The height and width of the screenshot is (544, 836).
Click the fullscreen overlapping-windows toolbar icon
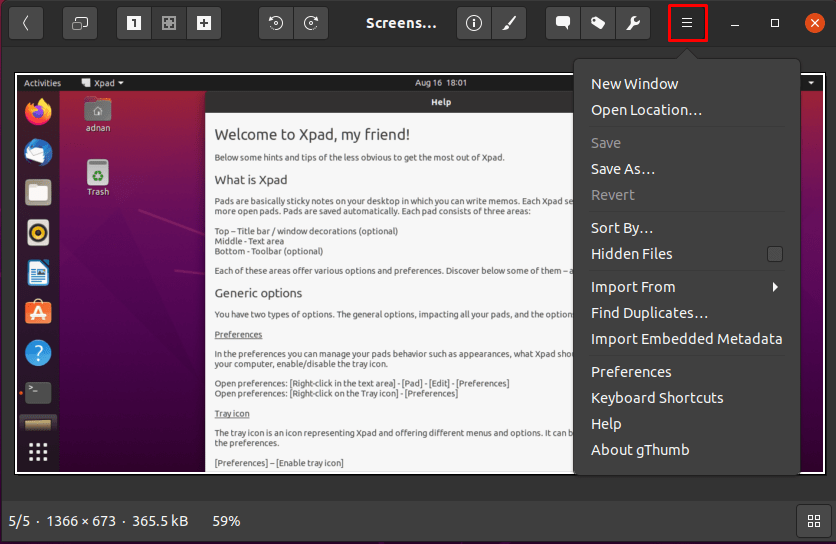tap(80, 23)
